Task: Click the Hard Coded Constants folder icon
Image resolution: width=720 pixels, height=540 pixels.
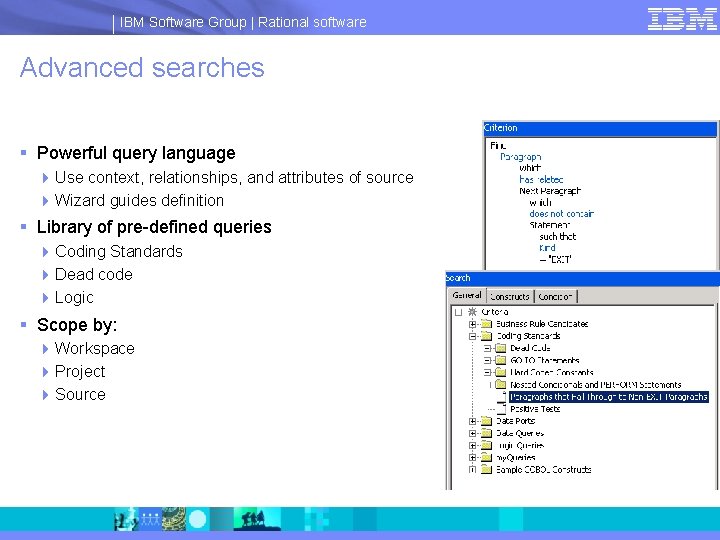Action: coord(501,372)
